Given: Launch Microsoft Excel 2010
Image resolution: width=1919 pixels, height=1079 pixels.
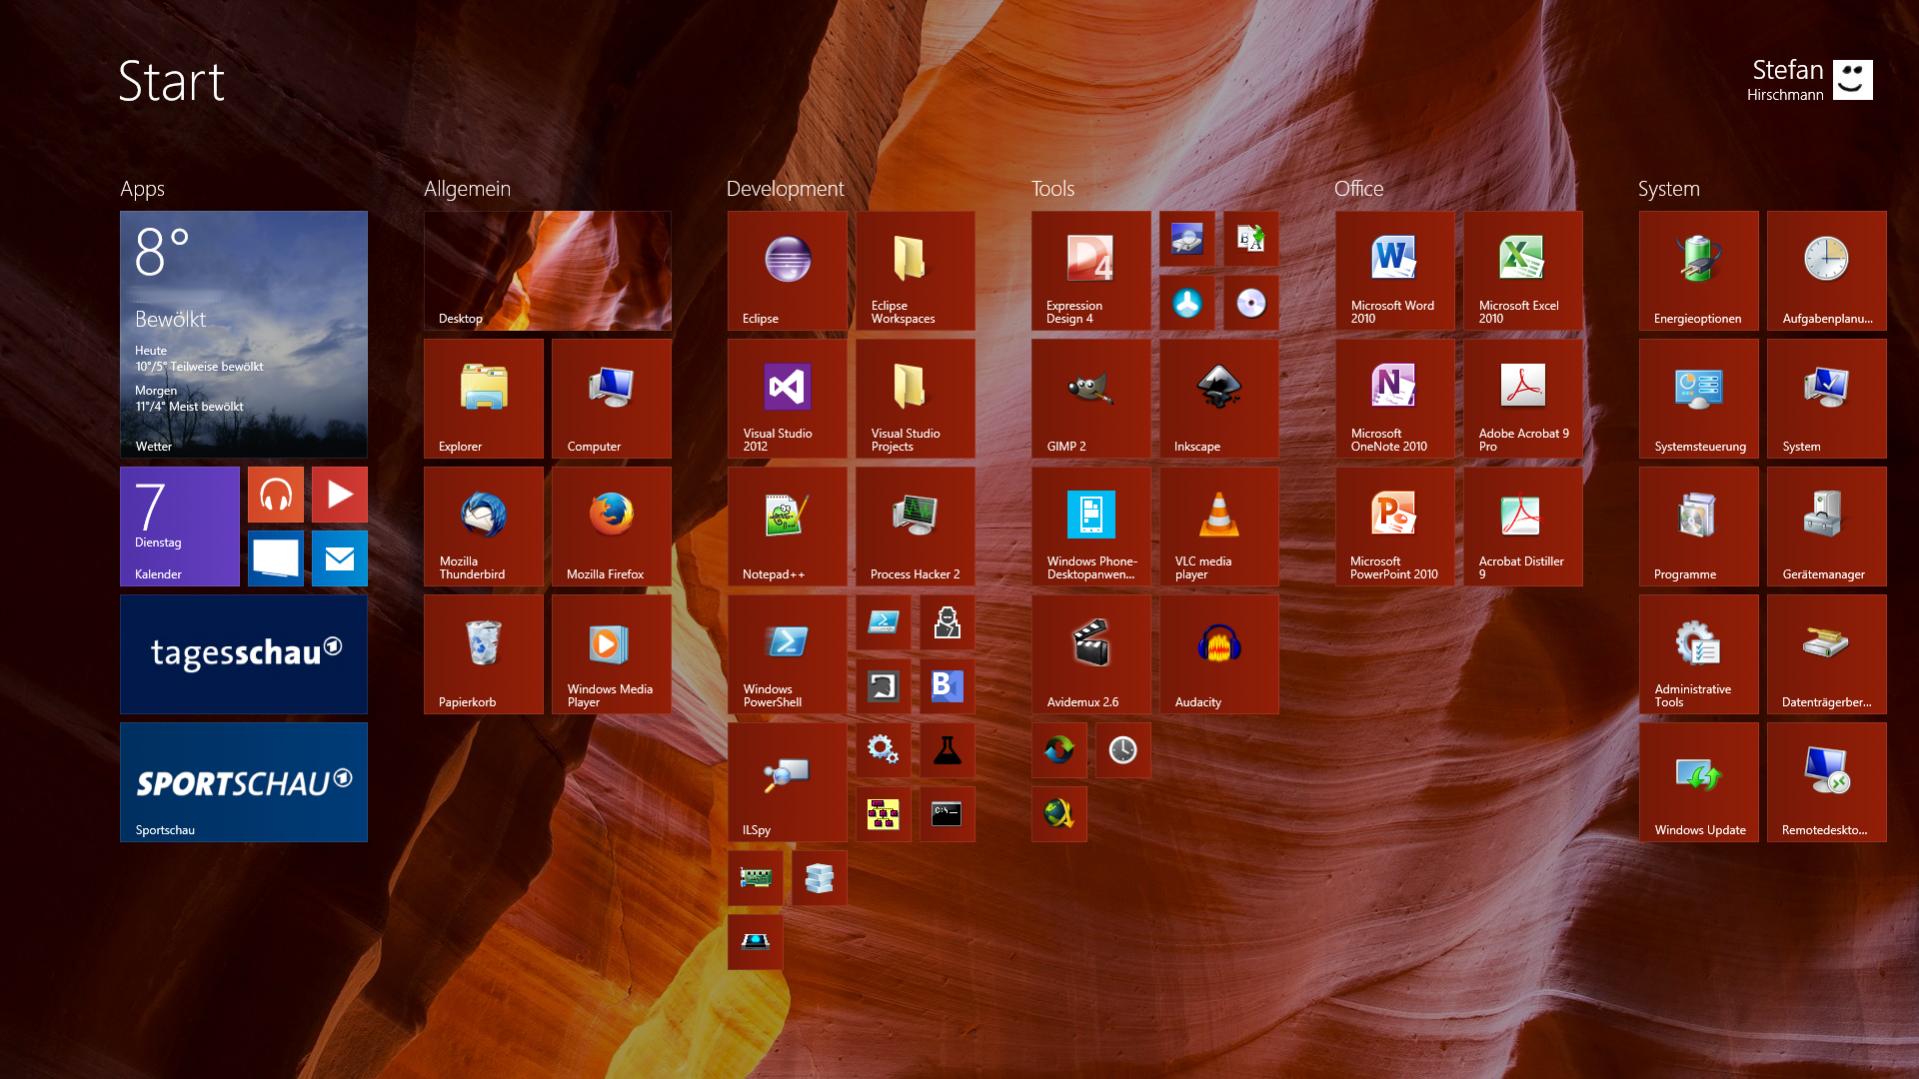Looking at the screenshot, I should [1523, 270].
